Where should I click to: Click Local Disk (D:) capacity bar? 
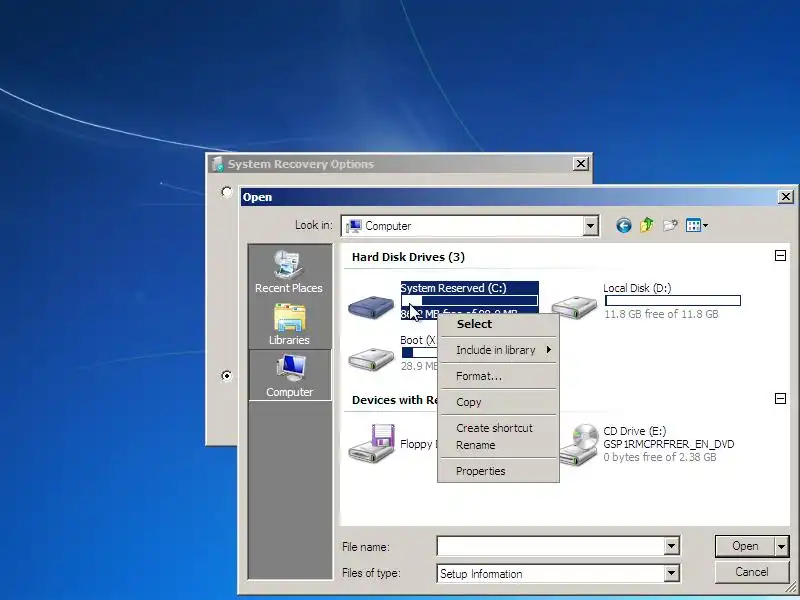(x=672, y=301)
